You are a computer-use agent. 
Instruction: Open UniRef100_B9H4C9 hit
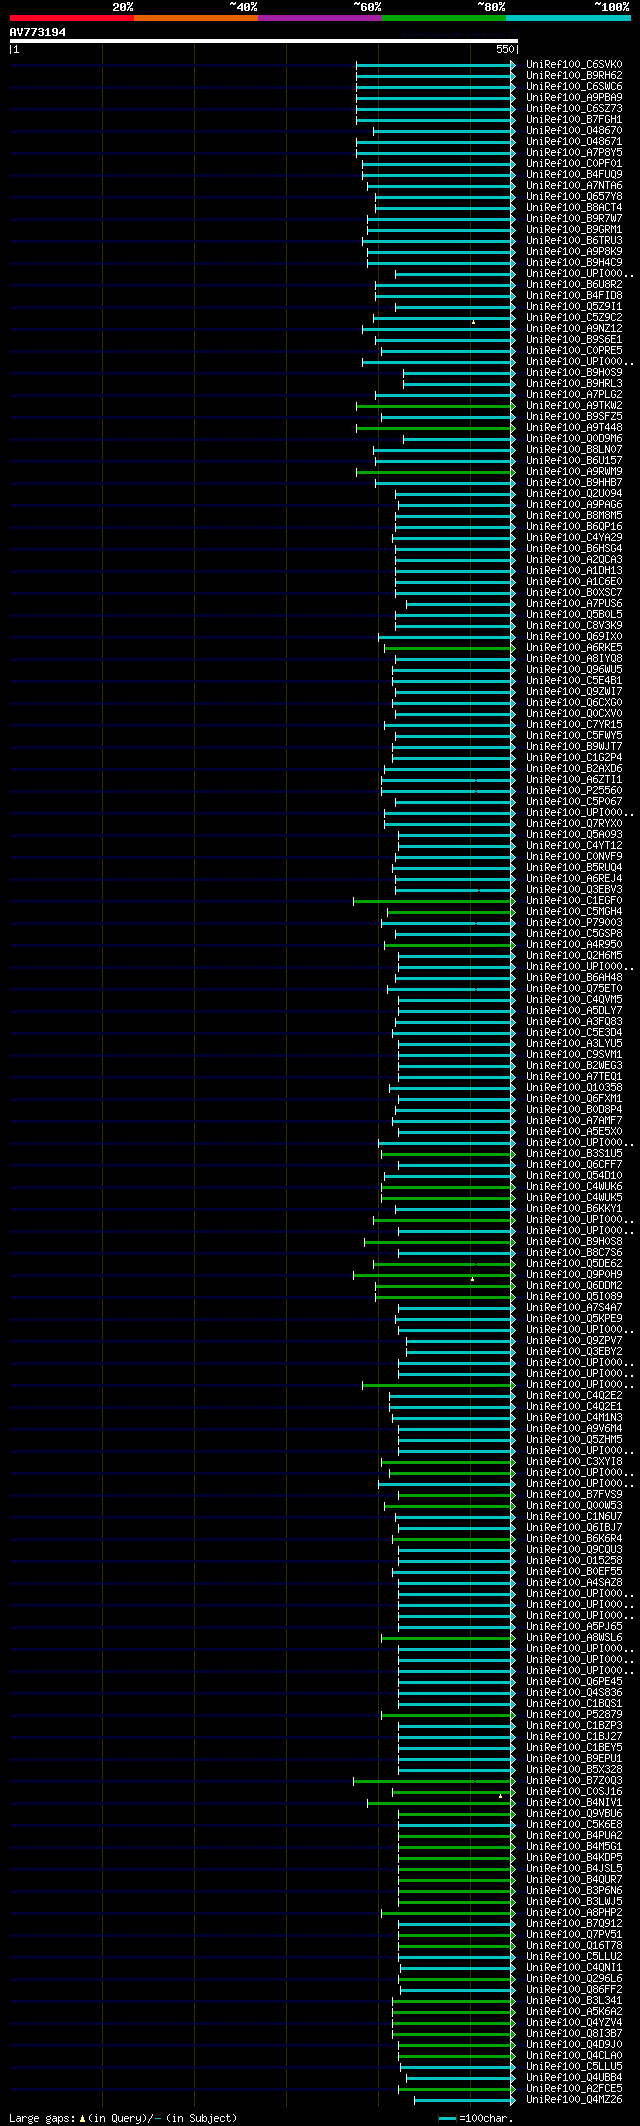[x=574, y=263]
